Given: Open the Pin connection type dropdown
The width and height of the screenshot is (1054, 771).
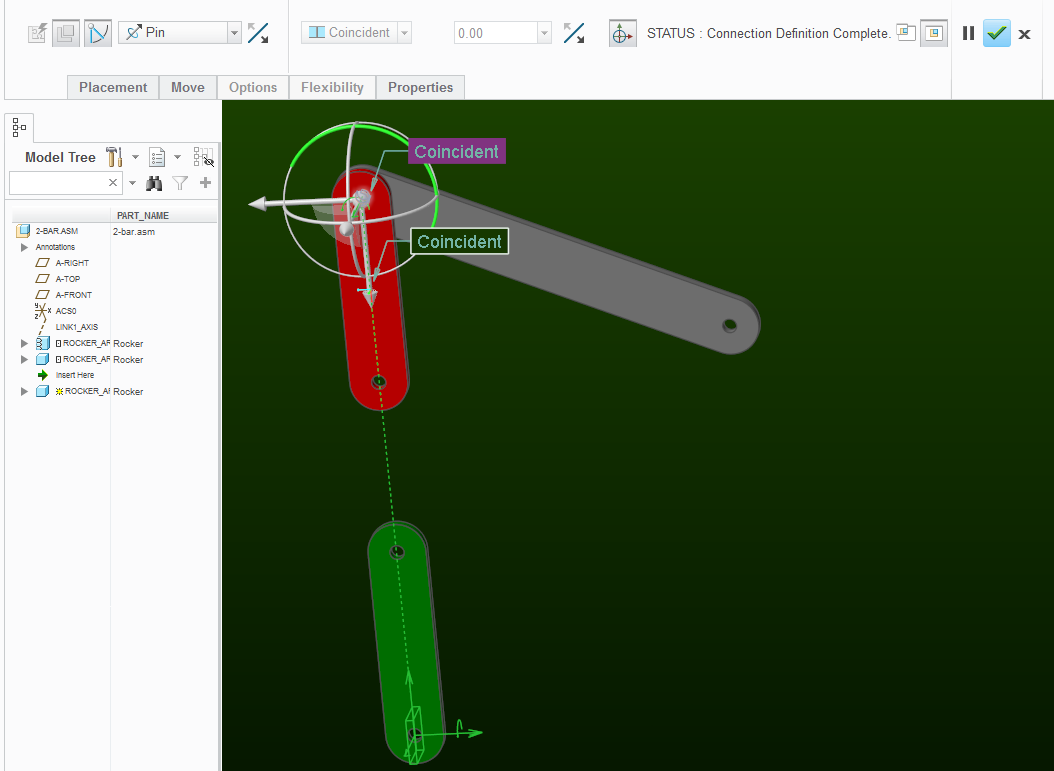Looking at the screenshot, I should 234,32.
